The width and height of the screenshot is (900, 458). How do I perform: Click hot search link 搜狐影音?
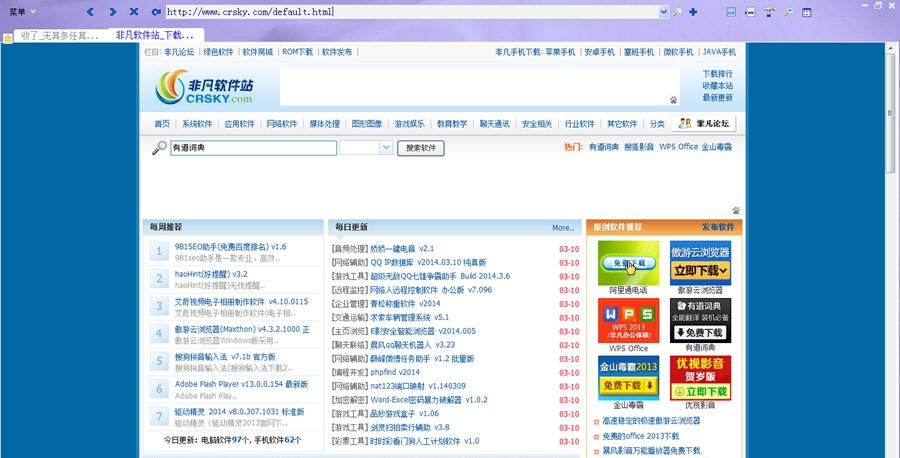(639, 147)
